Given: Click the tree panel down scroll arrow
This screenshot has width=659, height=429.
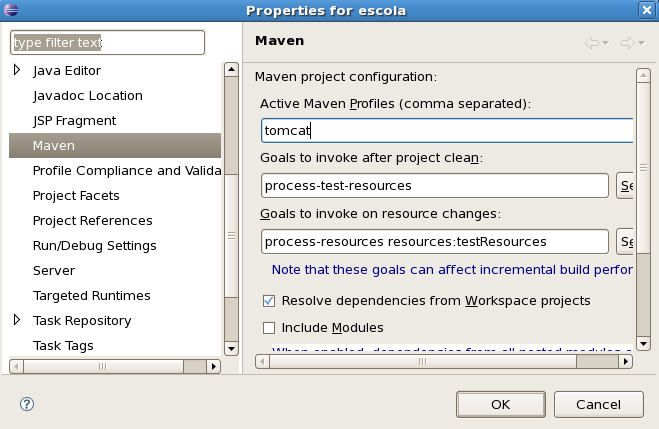Looking at the screenshot, I should (x=230, y=348).
